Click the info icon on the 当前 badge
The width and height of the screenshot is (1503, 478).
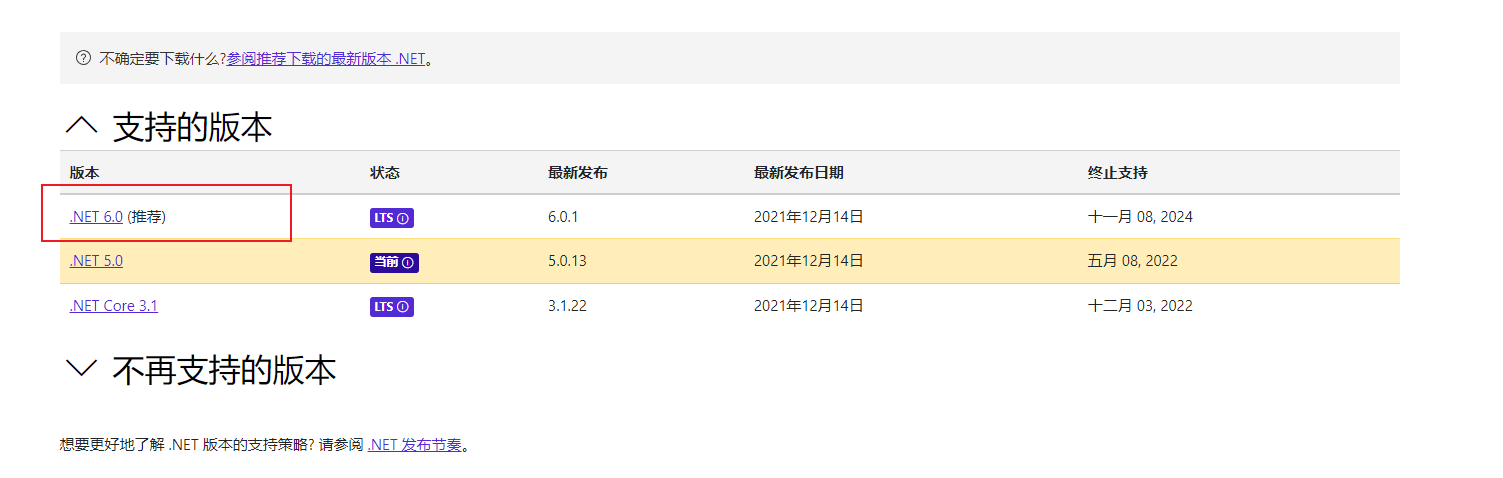(408, 262)
